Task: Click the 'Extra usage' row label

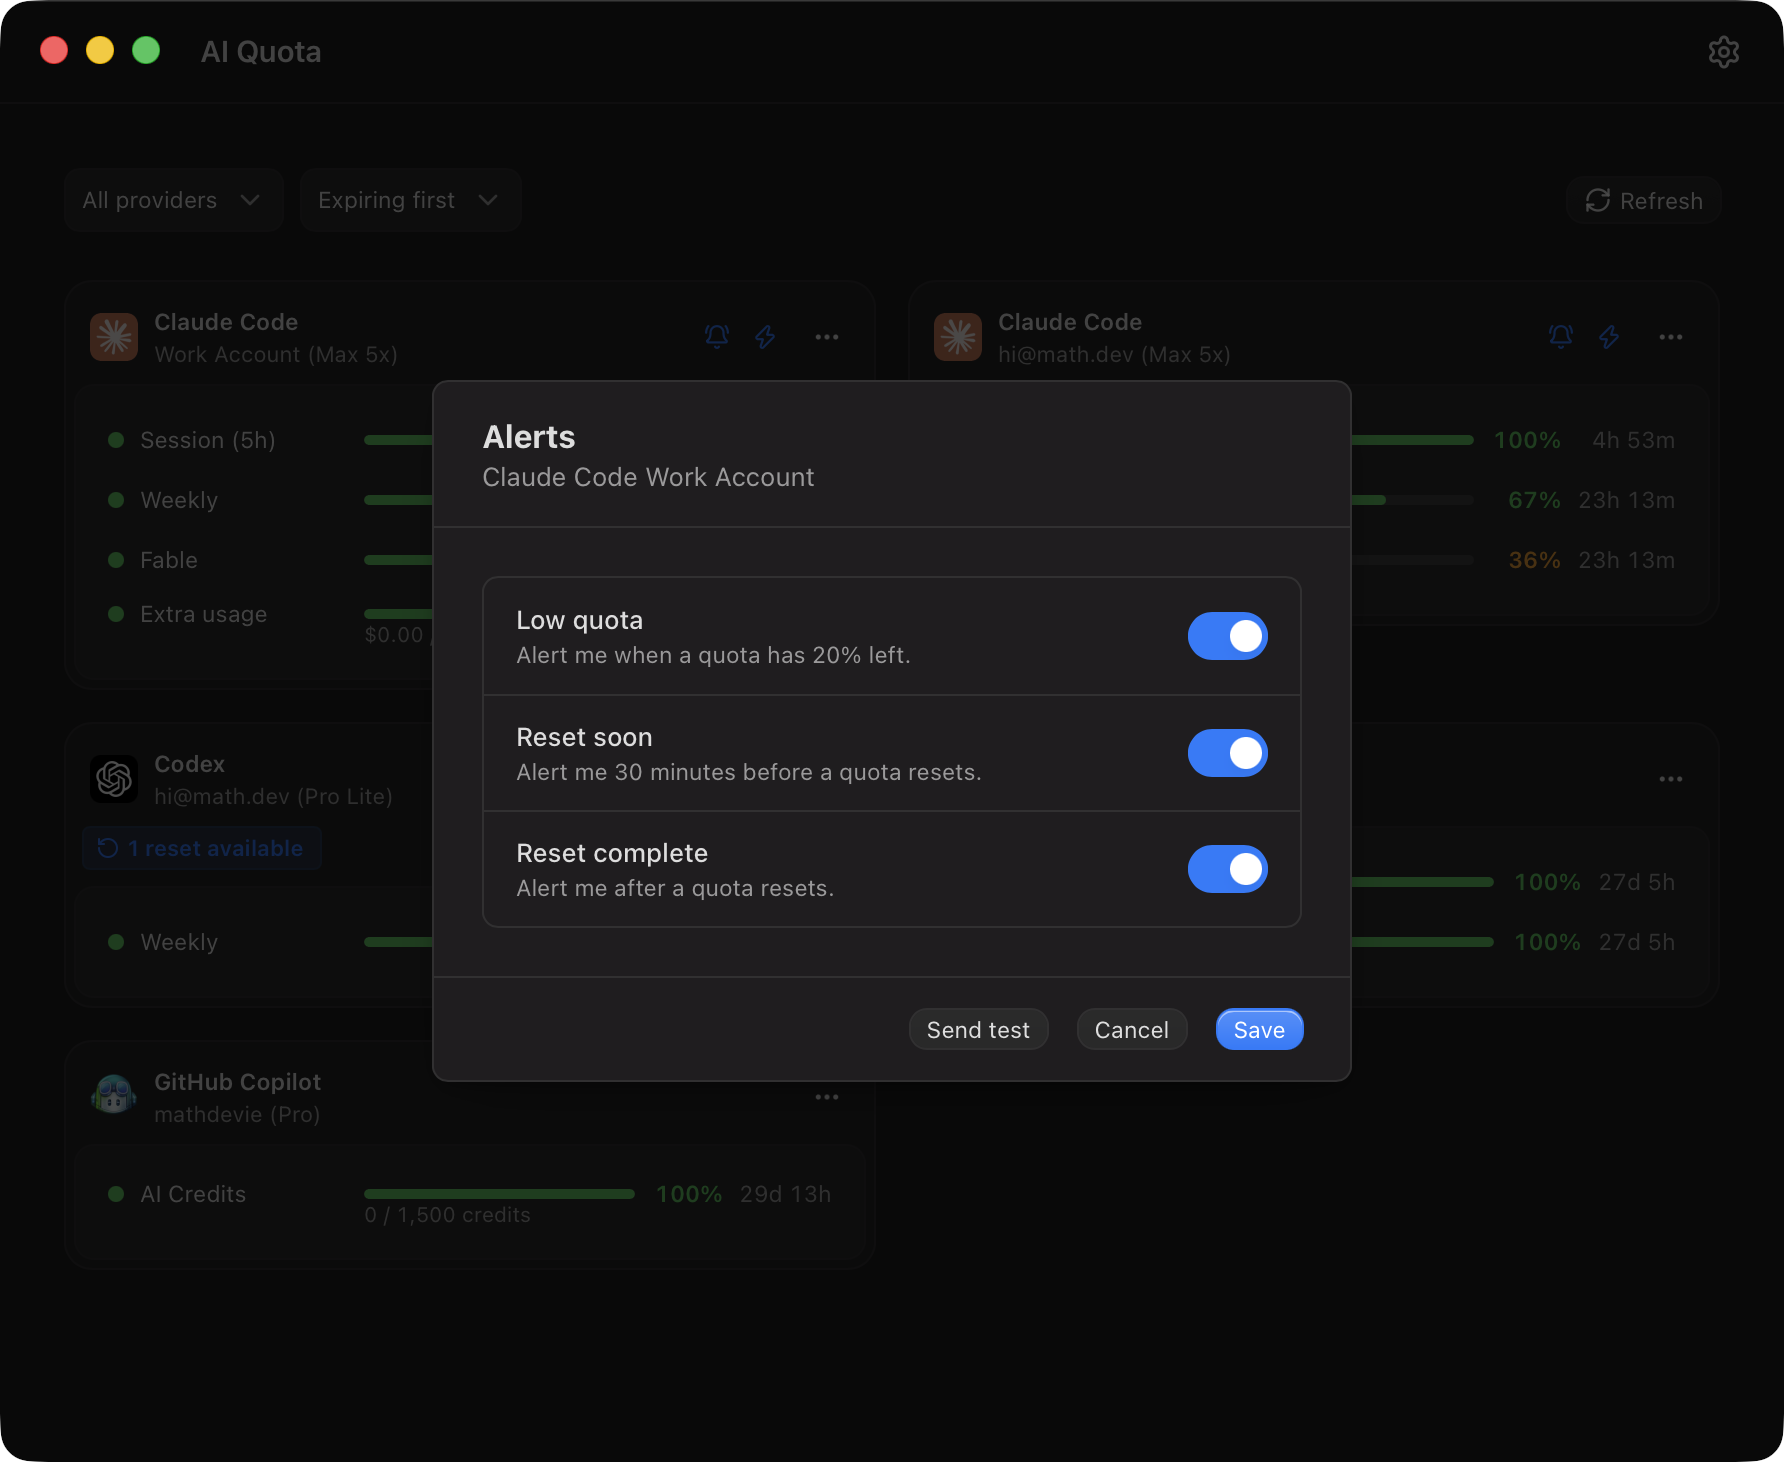Action: click(x=204, y=614)
